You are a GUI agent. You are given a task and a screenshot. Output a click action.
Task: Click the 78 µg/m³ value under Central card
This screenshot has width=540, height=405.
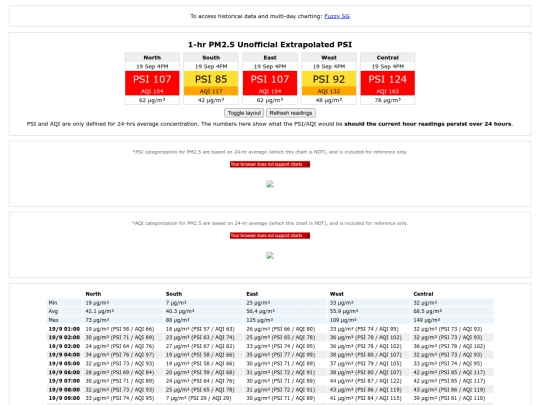coord(388,100)
